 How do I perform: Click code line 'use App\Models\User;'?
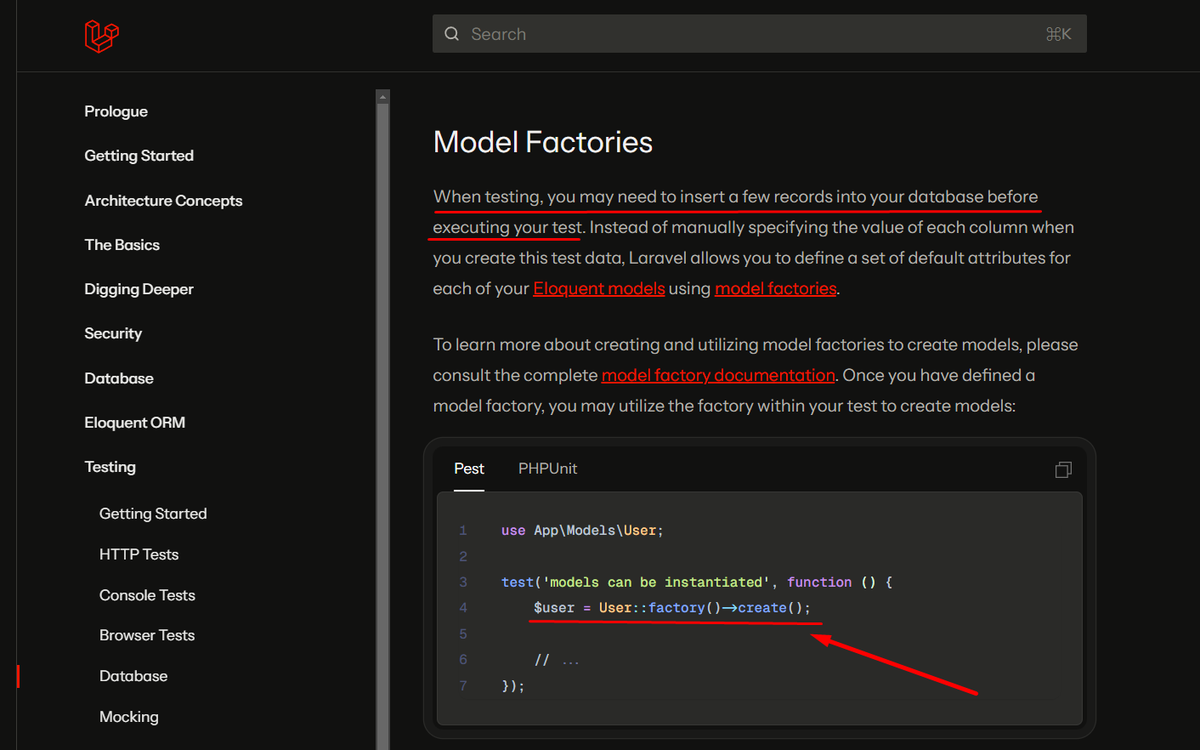coord(583,531)
